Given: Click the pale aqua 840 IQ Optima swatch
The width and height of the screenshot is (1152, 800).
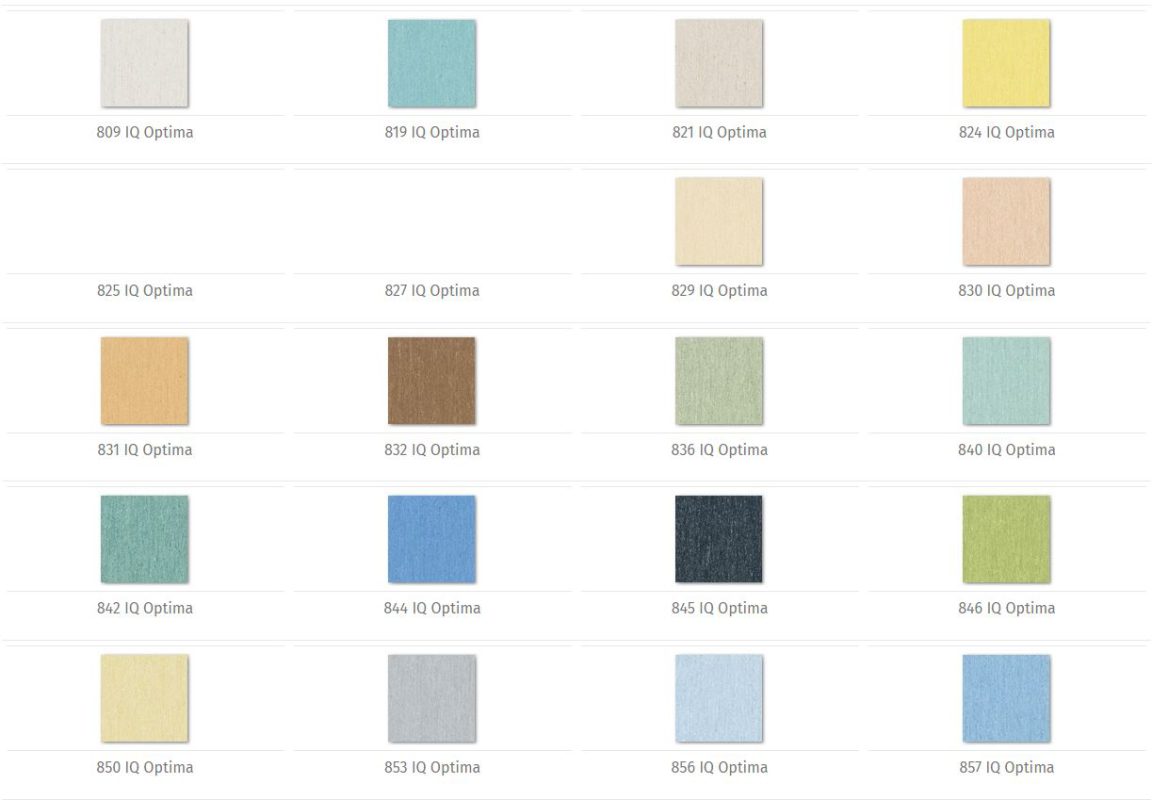Looking at the screenshot, I should [x=1006, y=380].
